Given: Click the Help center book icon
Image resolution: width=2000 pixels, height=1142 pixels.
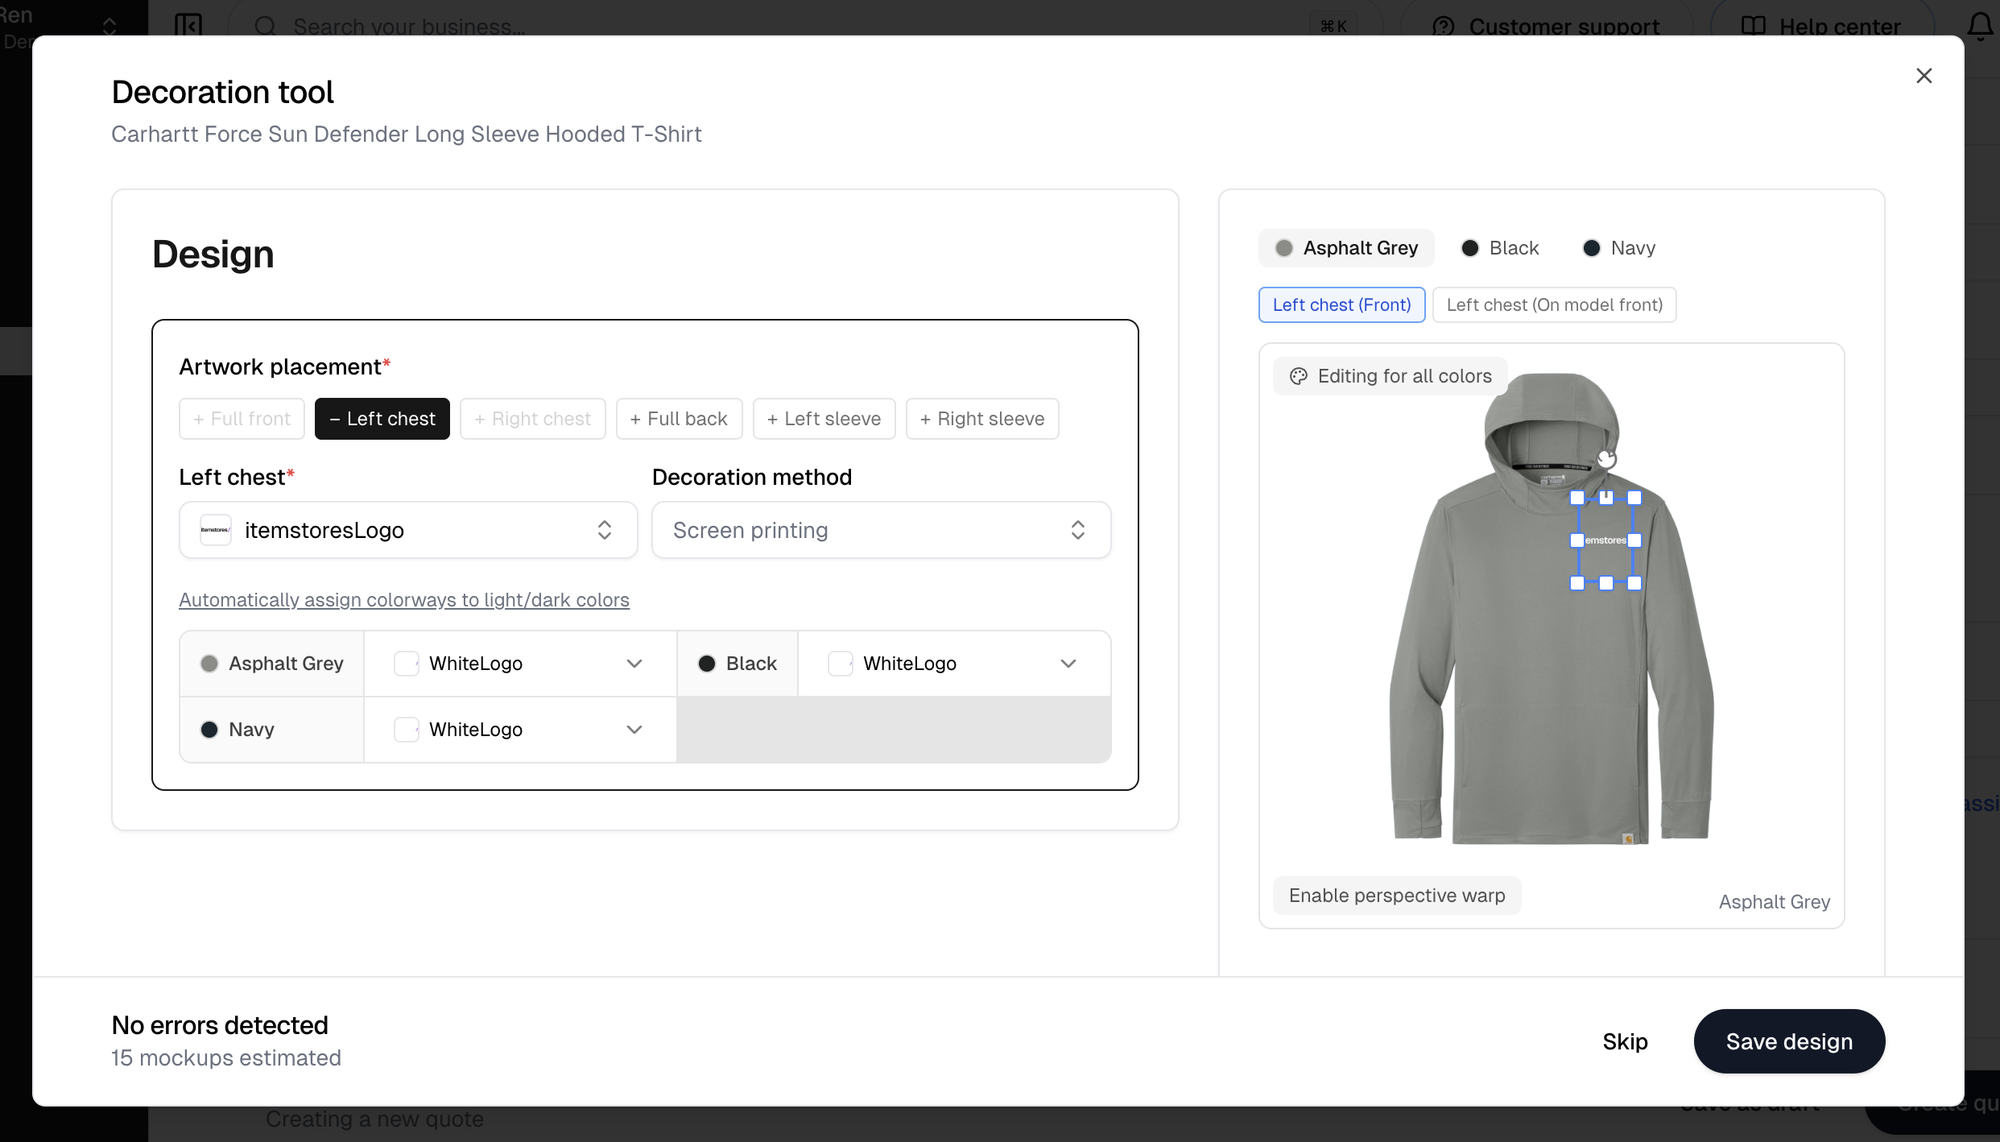Looking at the screenshot, I should tap(1753, 26).
